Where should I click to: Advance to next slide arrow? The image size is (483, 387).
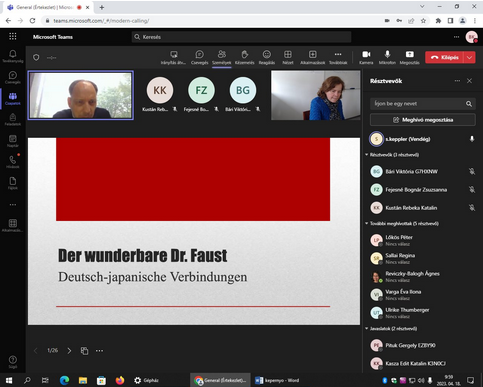(x=69, y=351)
